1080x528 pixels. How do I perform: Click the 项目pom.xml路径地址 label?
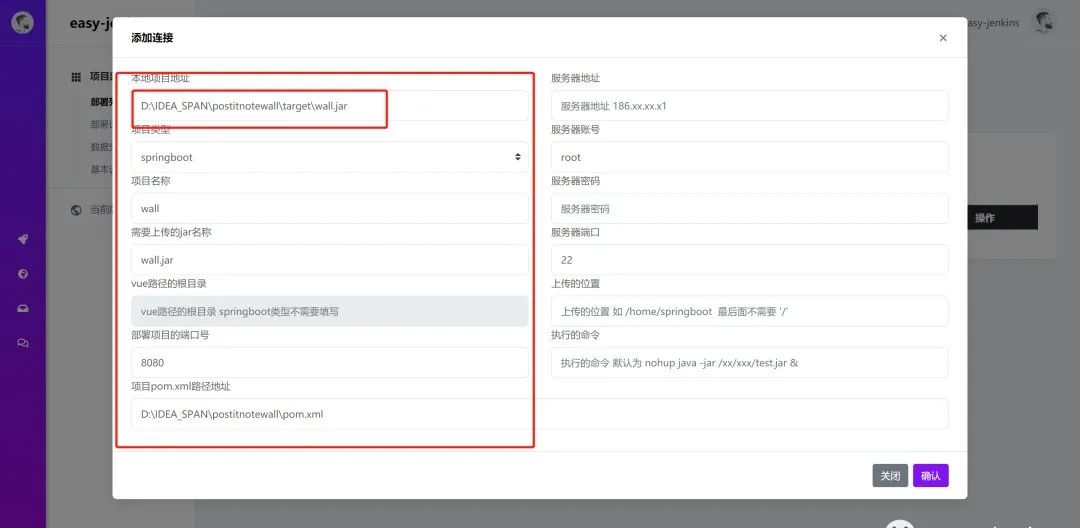tap(180, 386)
